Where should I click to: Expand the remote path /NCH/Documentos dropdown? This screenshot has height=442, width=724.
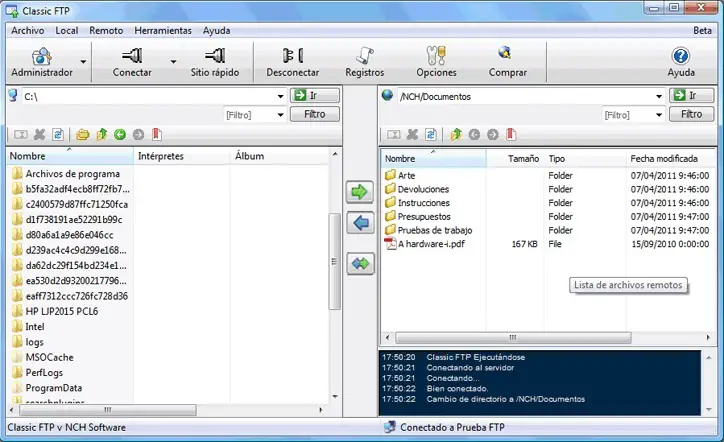click(658, 96)
